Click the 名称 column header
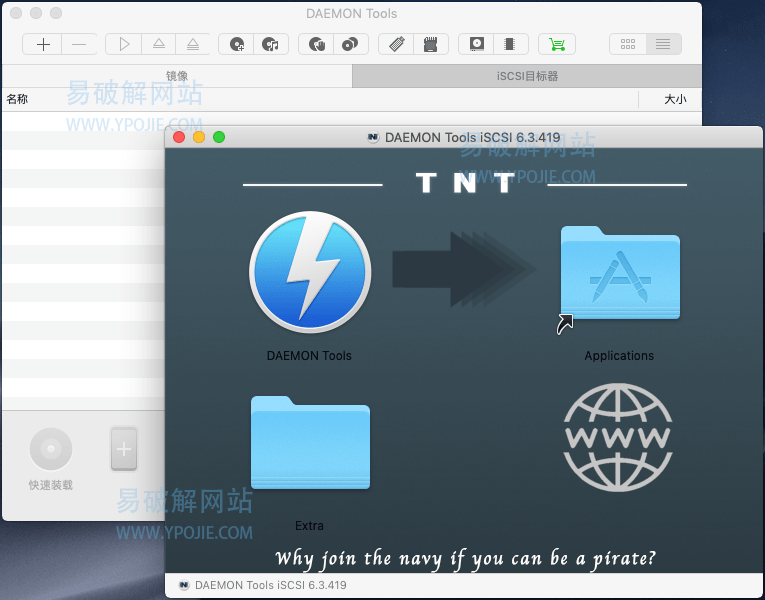Screen dimensions: 765x600 18,99
